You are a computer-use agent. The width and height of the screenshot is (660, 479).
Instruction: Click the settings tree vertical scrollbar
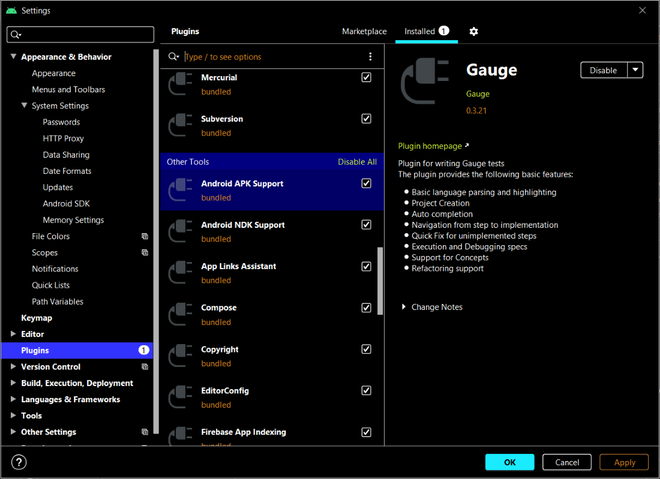pos(156,242)
